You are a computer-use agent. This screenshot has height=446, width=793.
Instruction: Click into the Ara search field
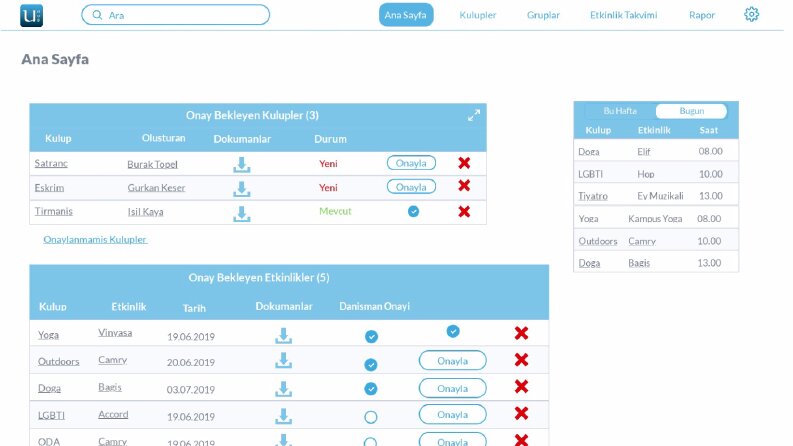[175, 15]
